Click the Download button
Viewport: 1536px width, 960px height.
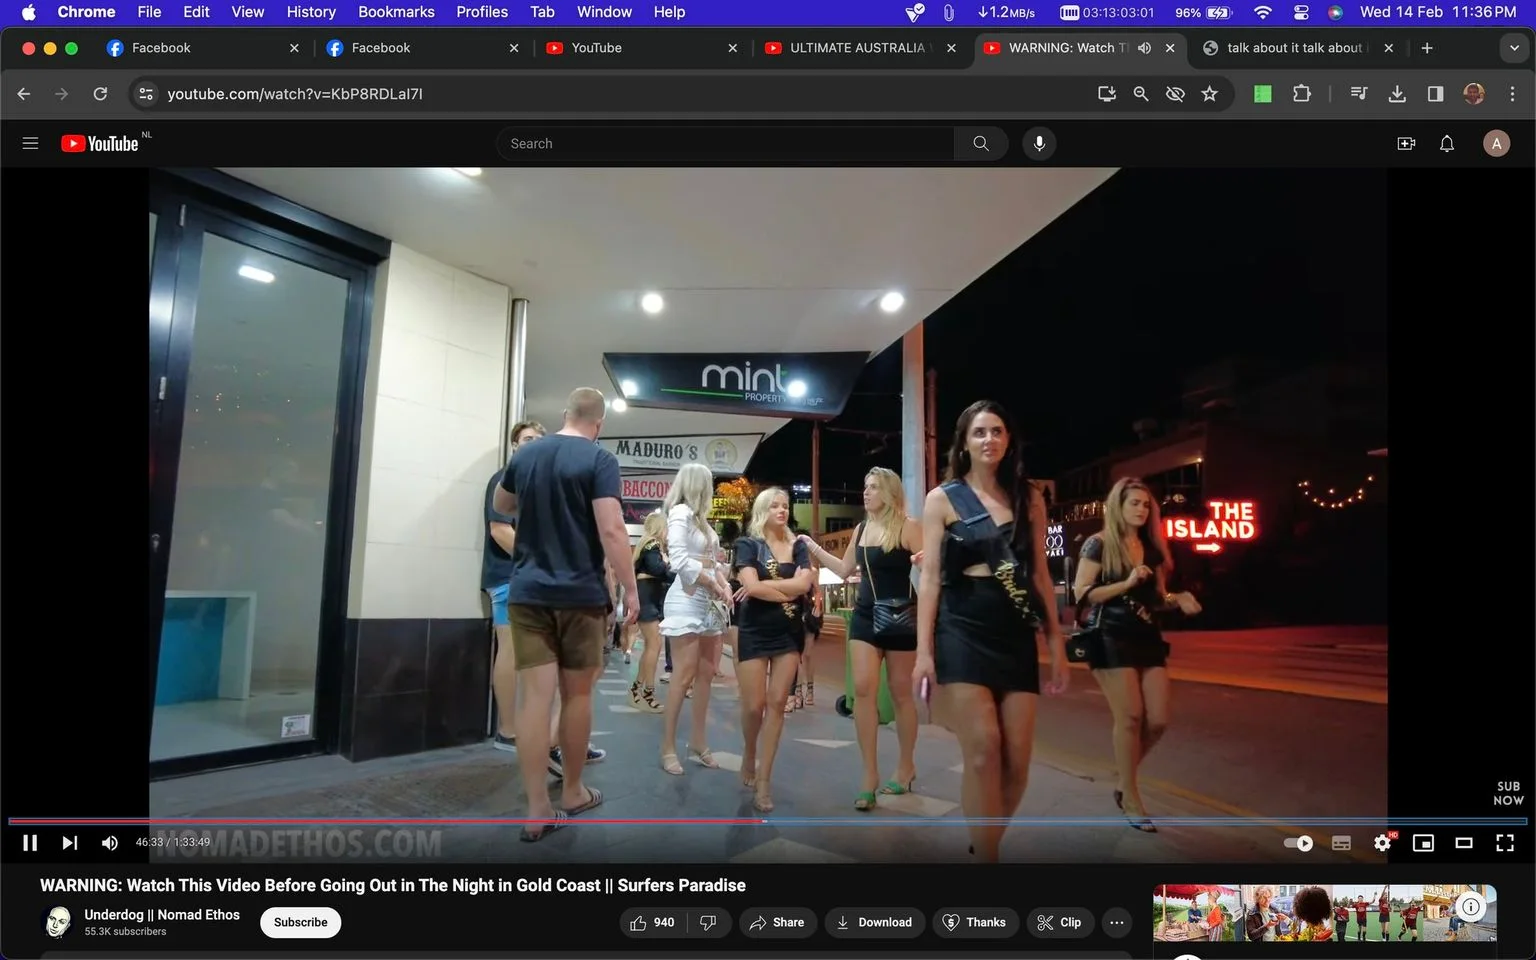(874, 922)
